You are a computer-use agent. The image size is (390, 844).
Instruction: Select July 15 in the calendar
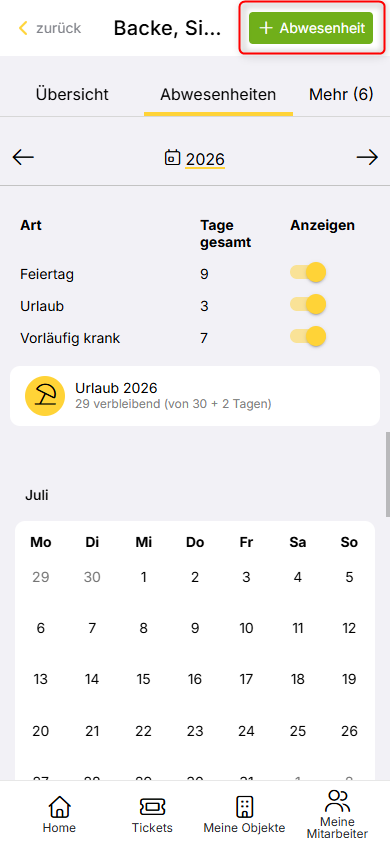pyautogui.click(x=144, y=679)
